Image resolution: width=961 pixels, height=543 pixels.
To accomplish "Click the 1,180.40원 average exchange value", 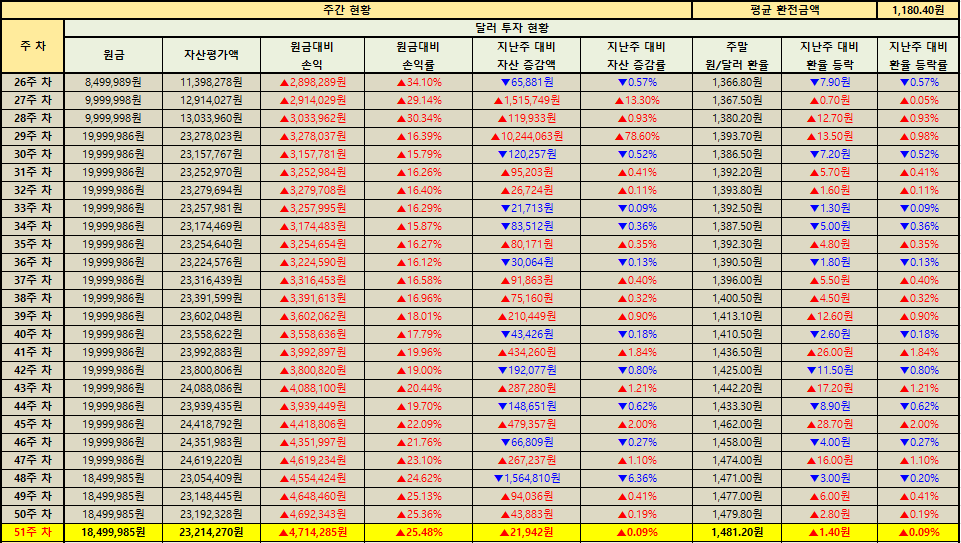I will pos(917,9).
